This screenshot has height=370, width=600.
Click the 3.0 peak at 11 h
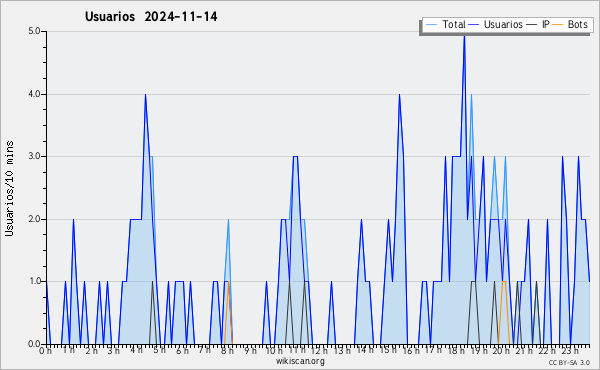coord(295,157)
